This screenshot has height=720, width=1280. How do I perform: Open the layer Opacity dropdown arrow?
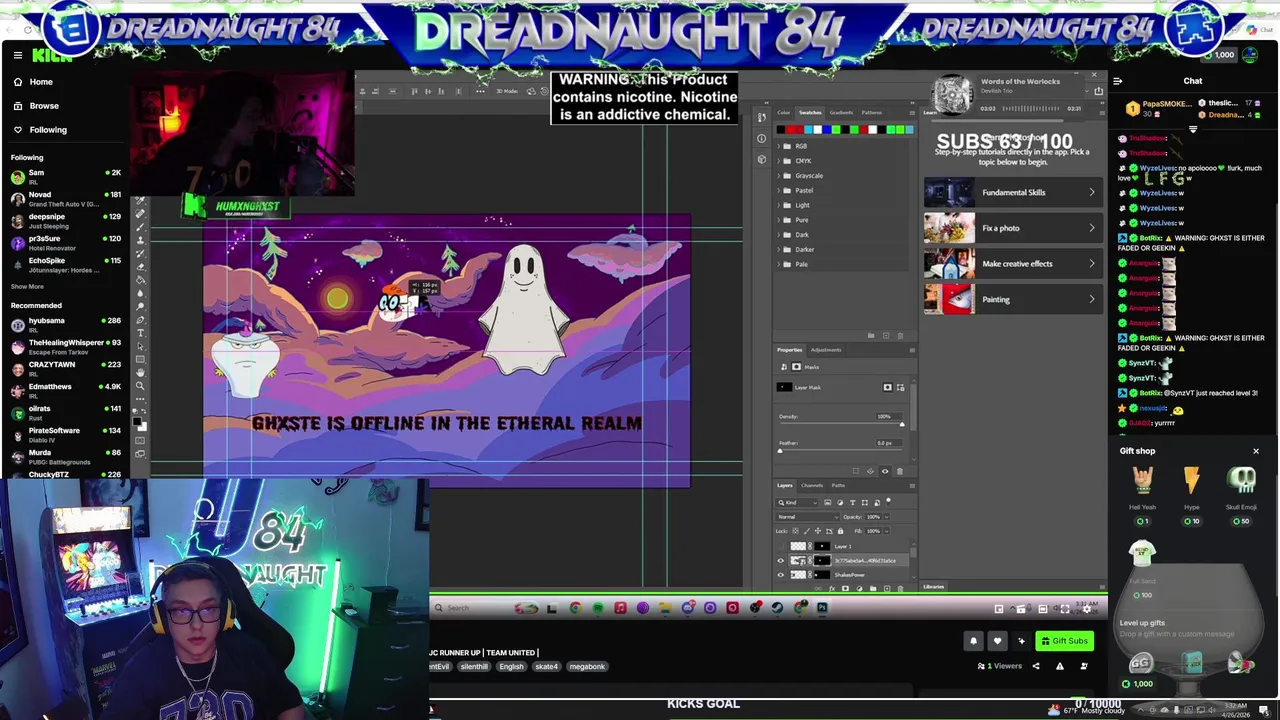887,517
